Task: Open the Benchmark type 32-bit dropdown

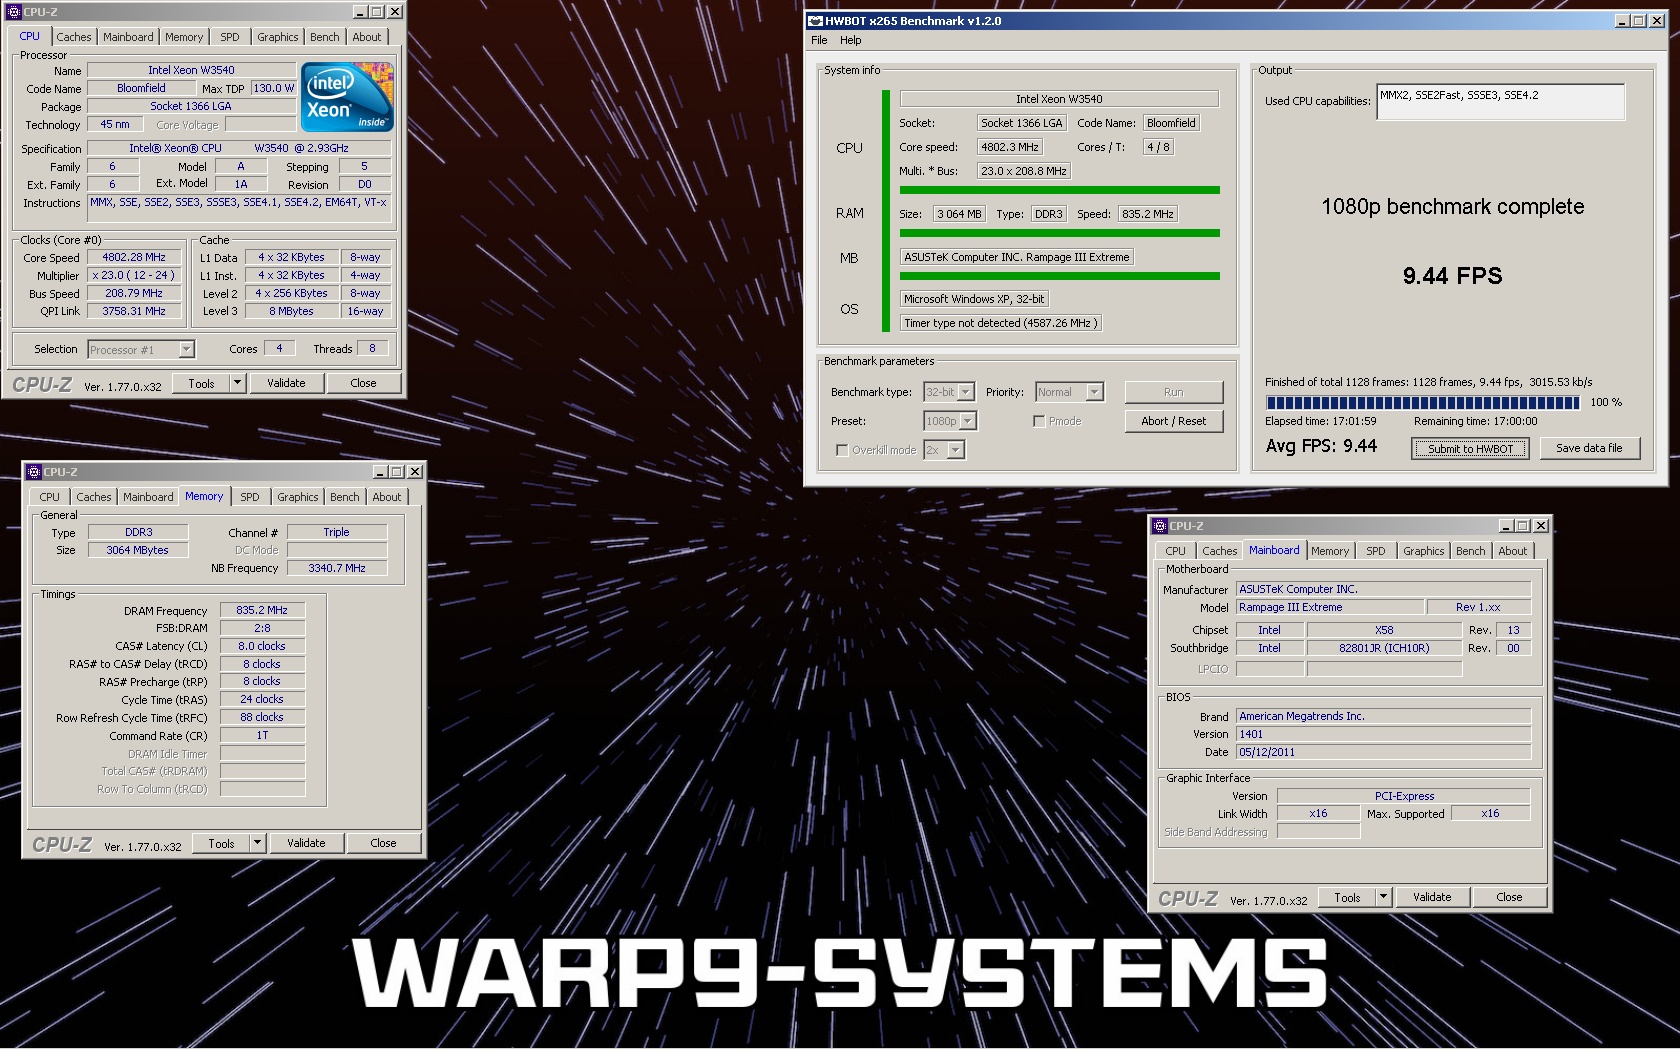Action: tap(966, 392)
